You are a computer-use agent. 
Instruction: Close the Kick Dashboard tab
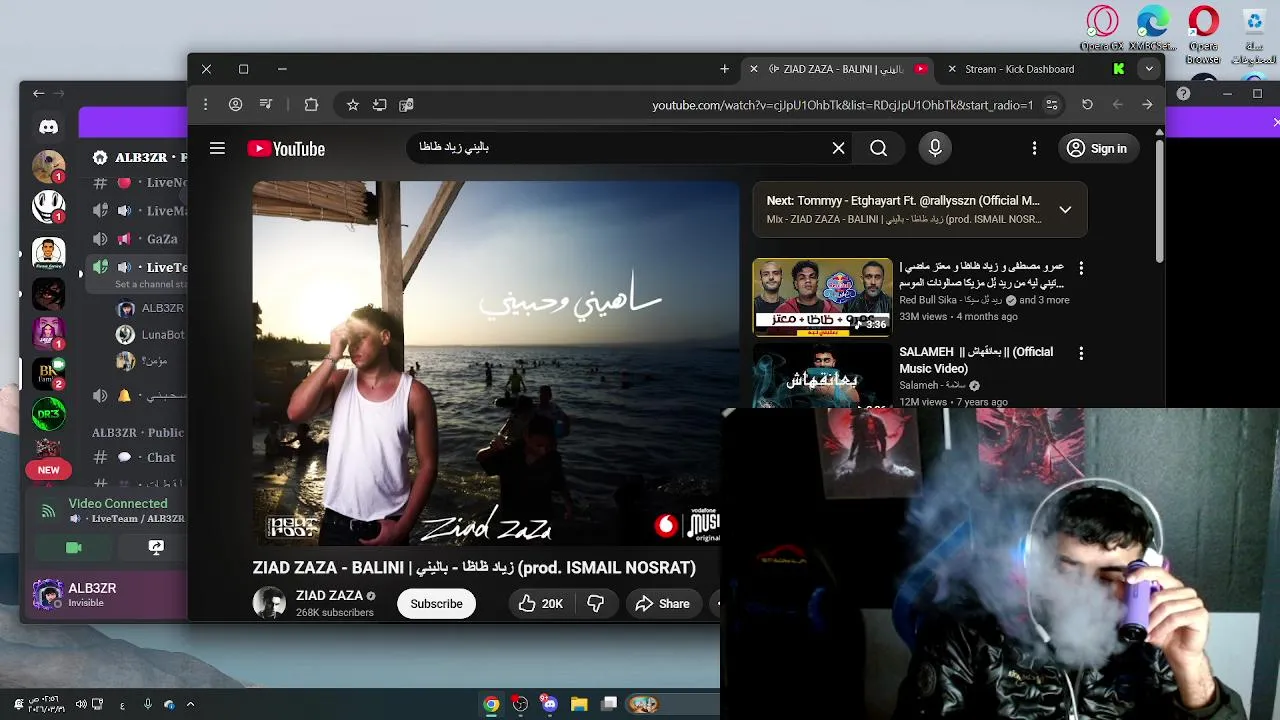tap(952, 69)
